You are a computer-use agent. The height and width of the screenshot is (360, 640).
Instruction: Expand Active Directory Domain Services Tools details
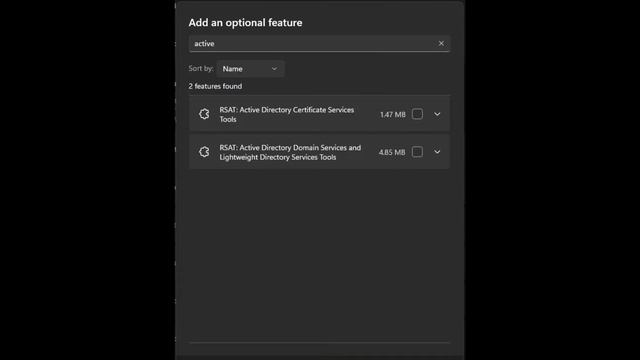click(x=437, y=152)
